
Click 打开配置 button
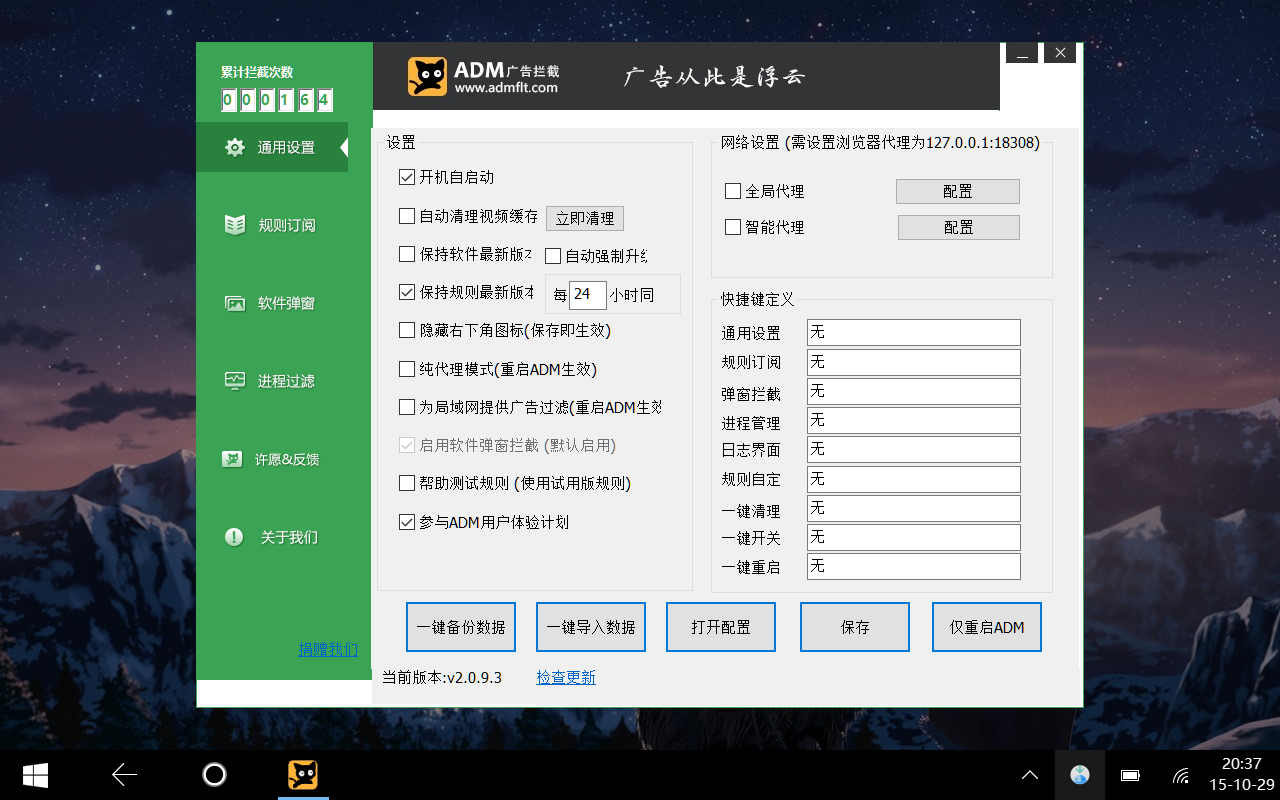click(721, 627)
